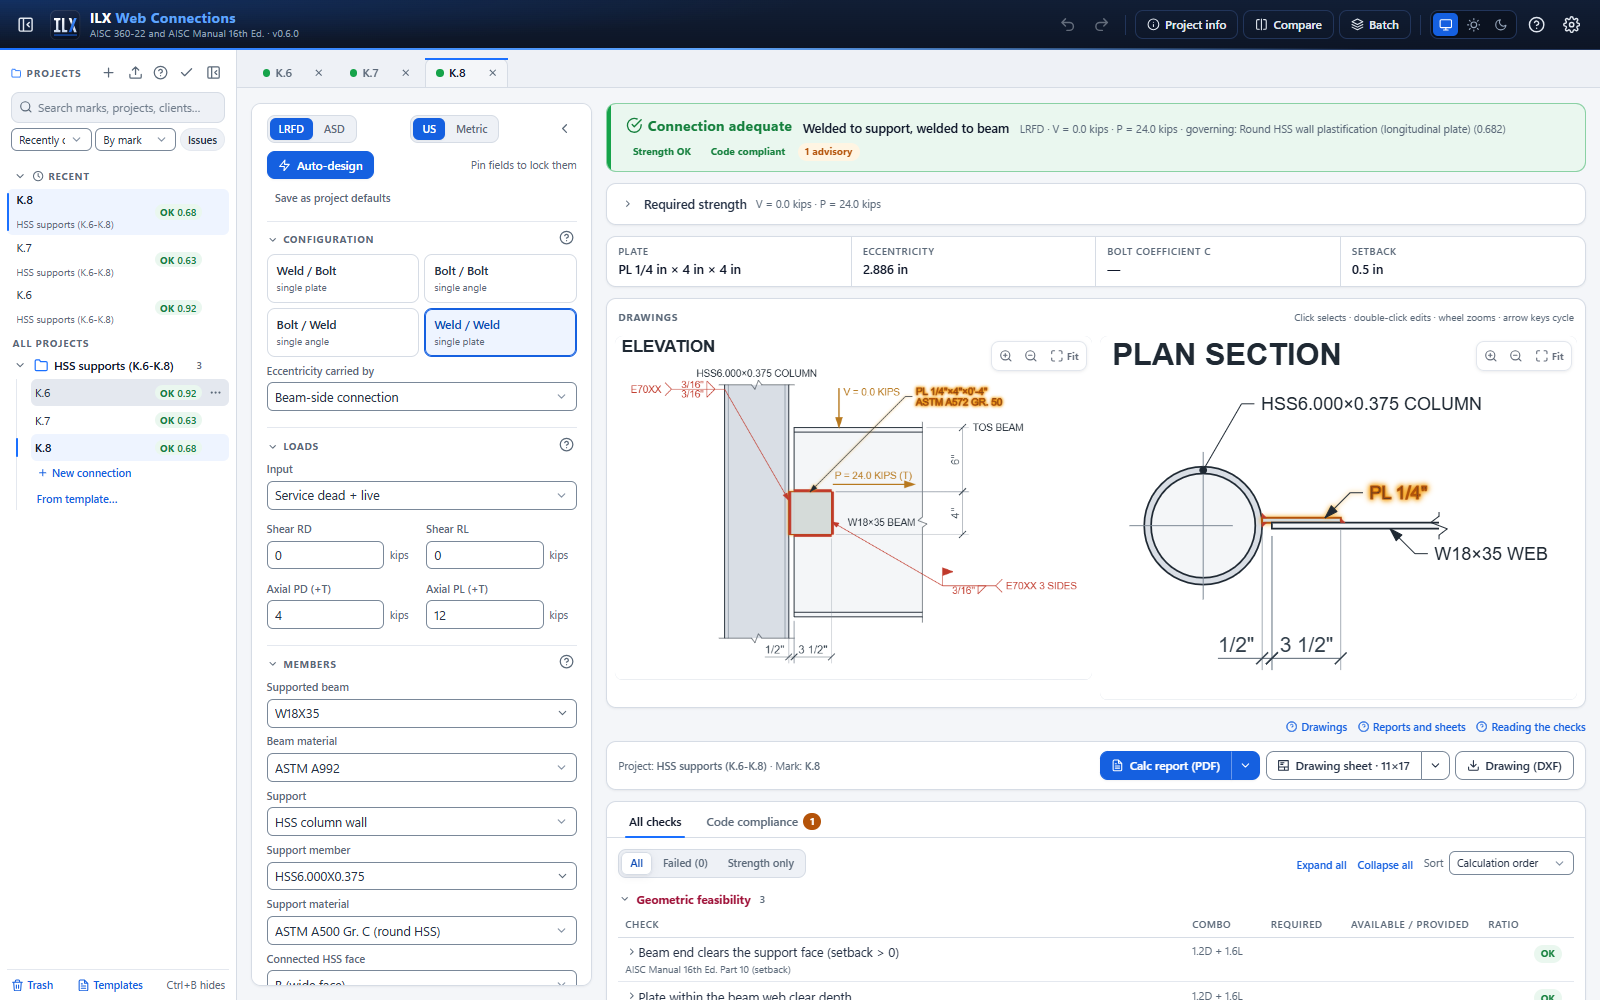The width and height of the screenshot is (1600, 1000).
Task: Click the upload/import projects icon
Action: point(135,73)
